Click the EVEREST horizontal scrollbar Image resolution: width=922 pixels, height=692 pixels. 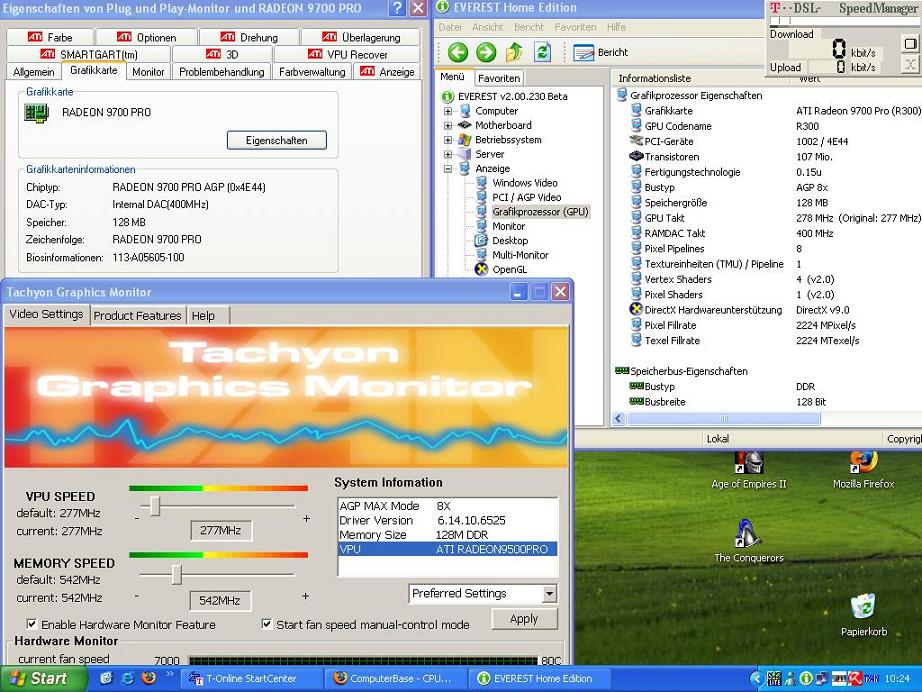click(723, 419)
